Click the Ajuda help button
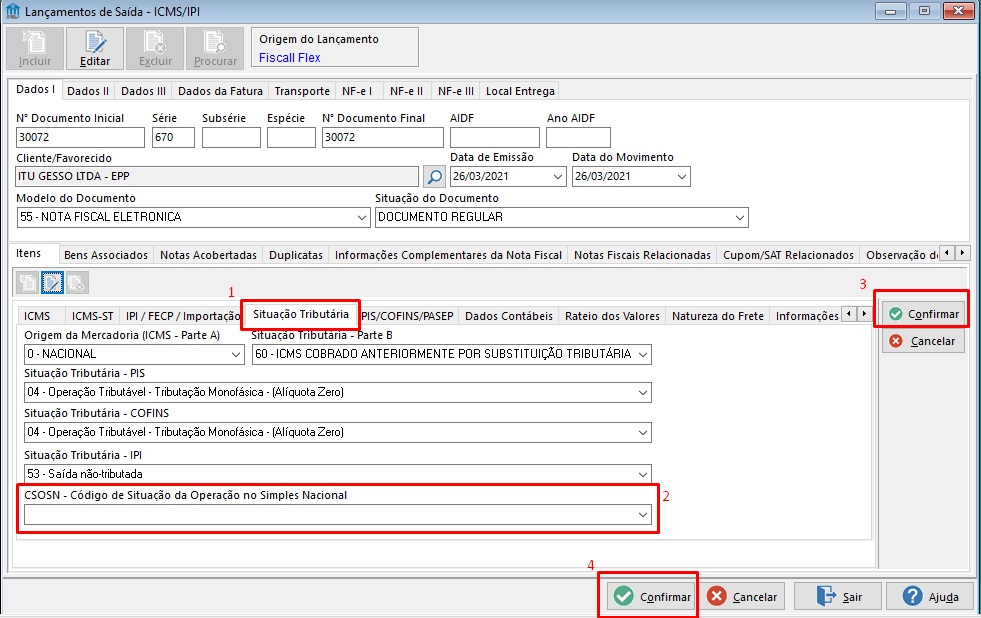The width and height of the screenshot is (981, 618). click(x=930, y=597)
